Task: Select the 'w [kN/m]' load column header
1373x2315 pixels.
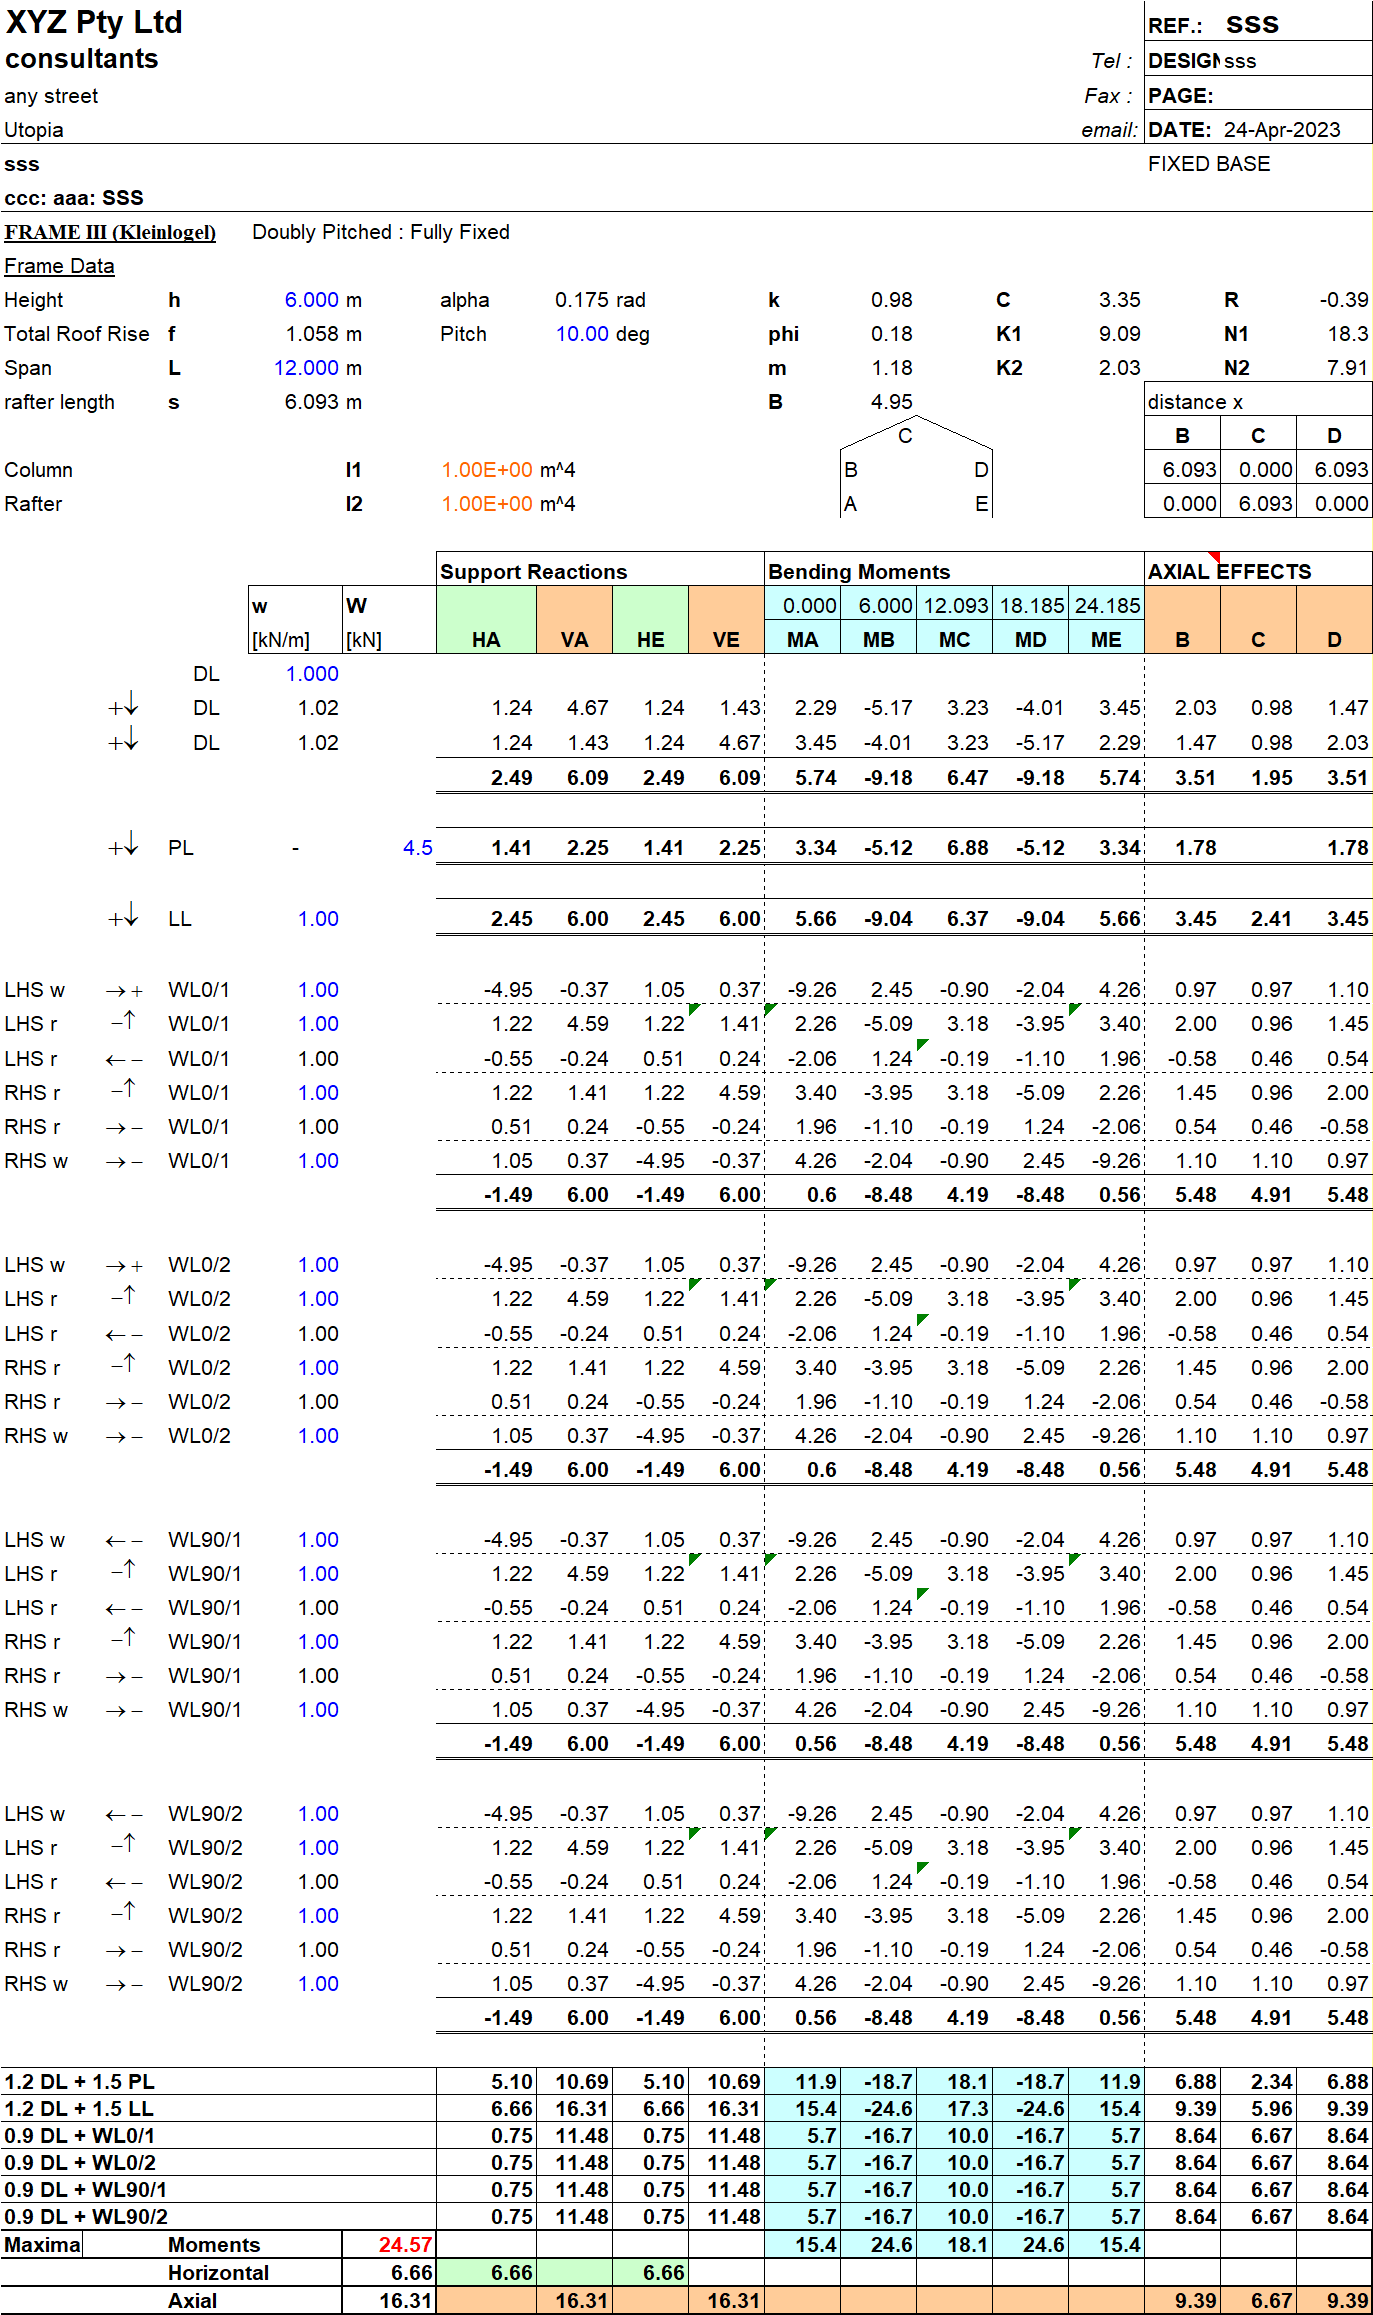Action: 295,622
